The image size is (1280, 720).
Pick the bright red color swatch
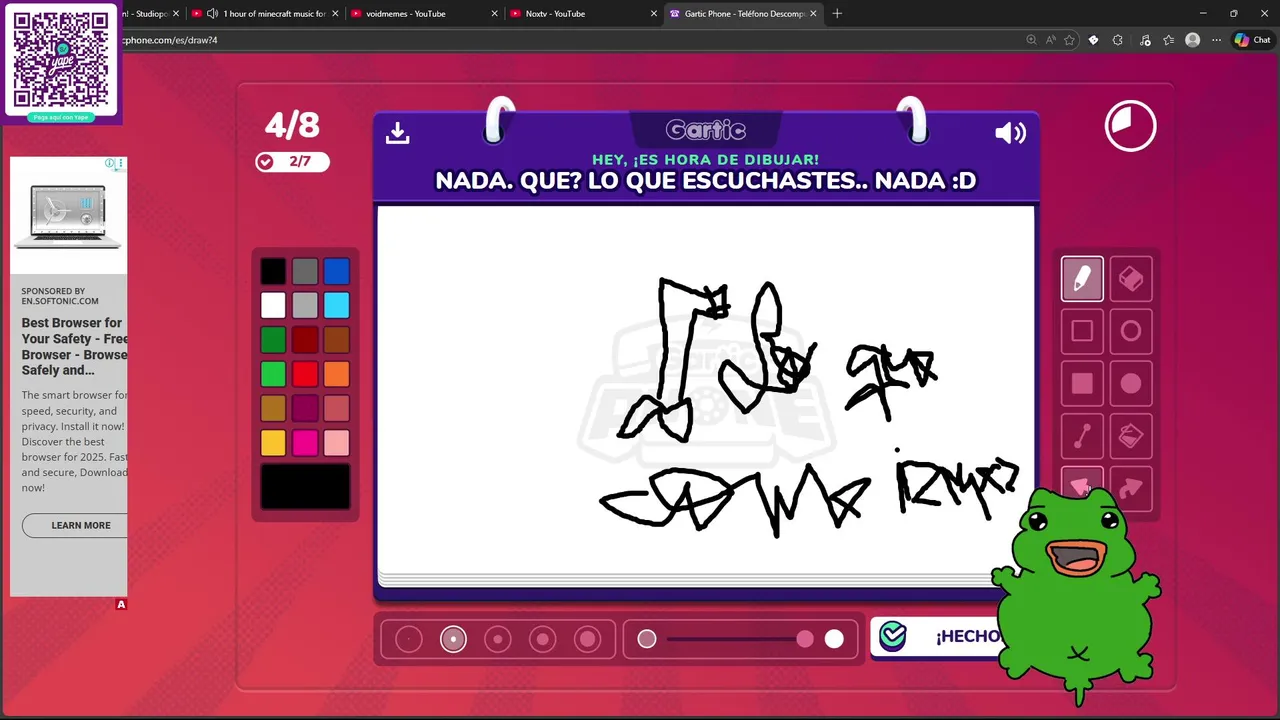click(x=305, y=374)
